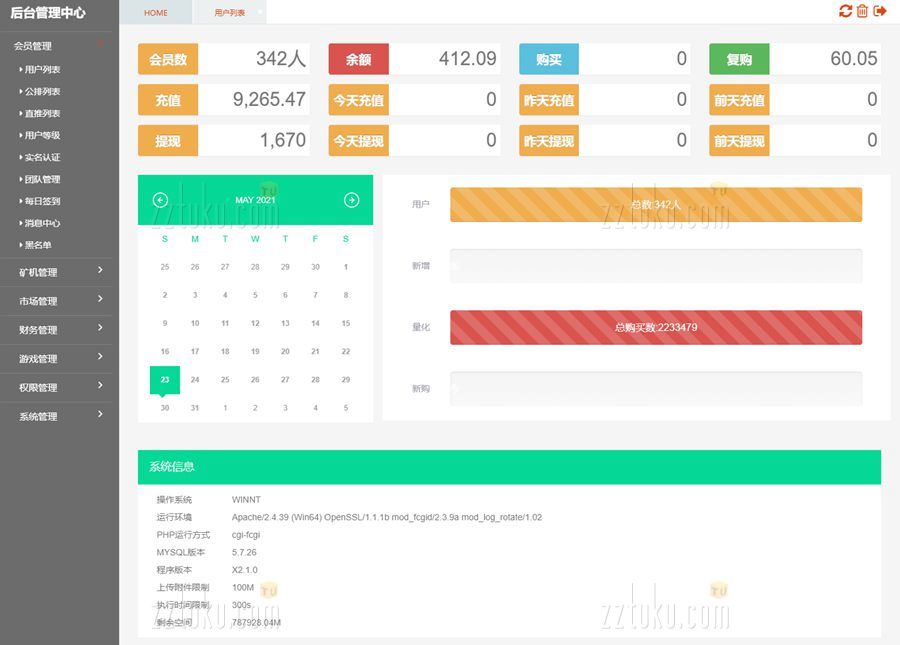Go to next month in calendar
Image resolution: width=900 pixels, height=645 pixels.
pyautogui.click(x=351, y=200)
